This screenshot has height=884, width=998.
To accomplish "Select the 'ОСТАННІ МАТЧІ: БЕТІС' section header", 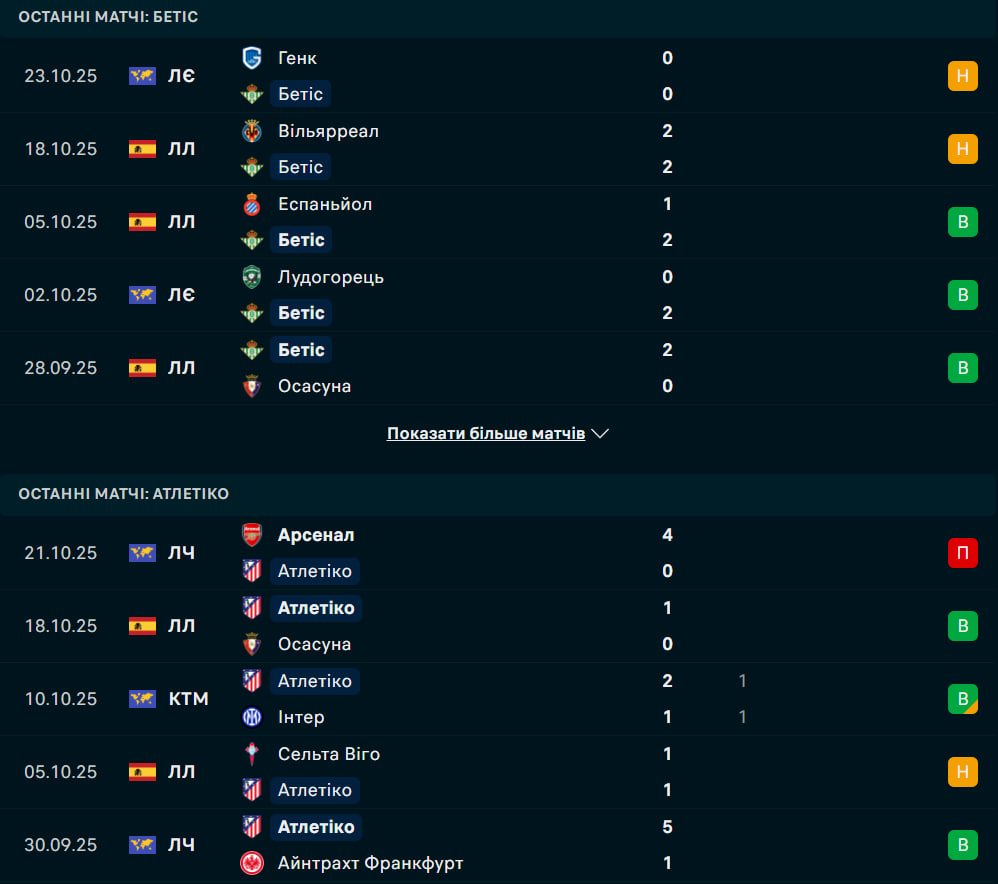I will click(x=108, y=17).
